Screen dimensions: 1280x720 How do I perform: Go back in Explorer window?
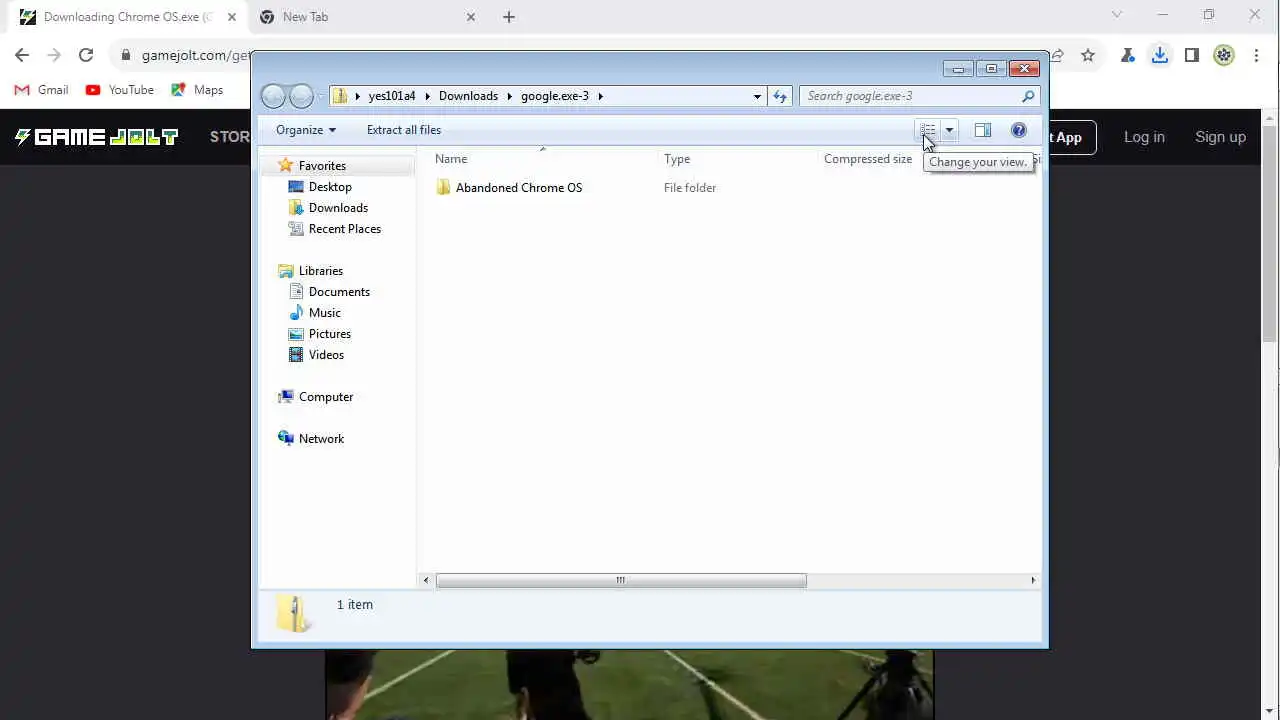click(x=273, y=96)
